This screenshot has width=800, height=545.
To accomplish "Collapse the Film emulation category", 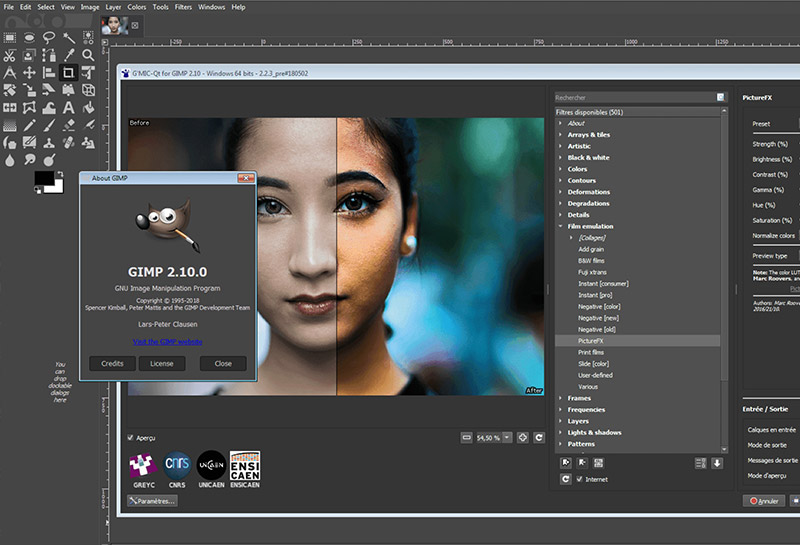I will point(560,226).
